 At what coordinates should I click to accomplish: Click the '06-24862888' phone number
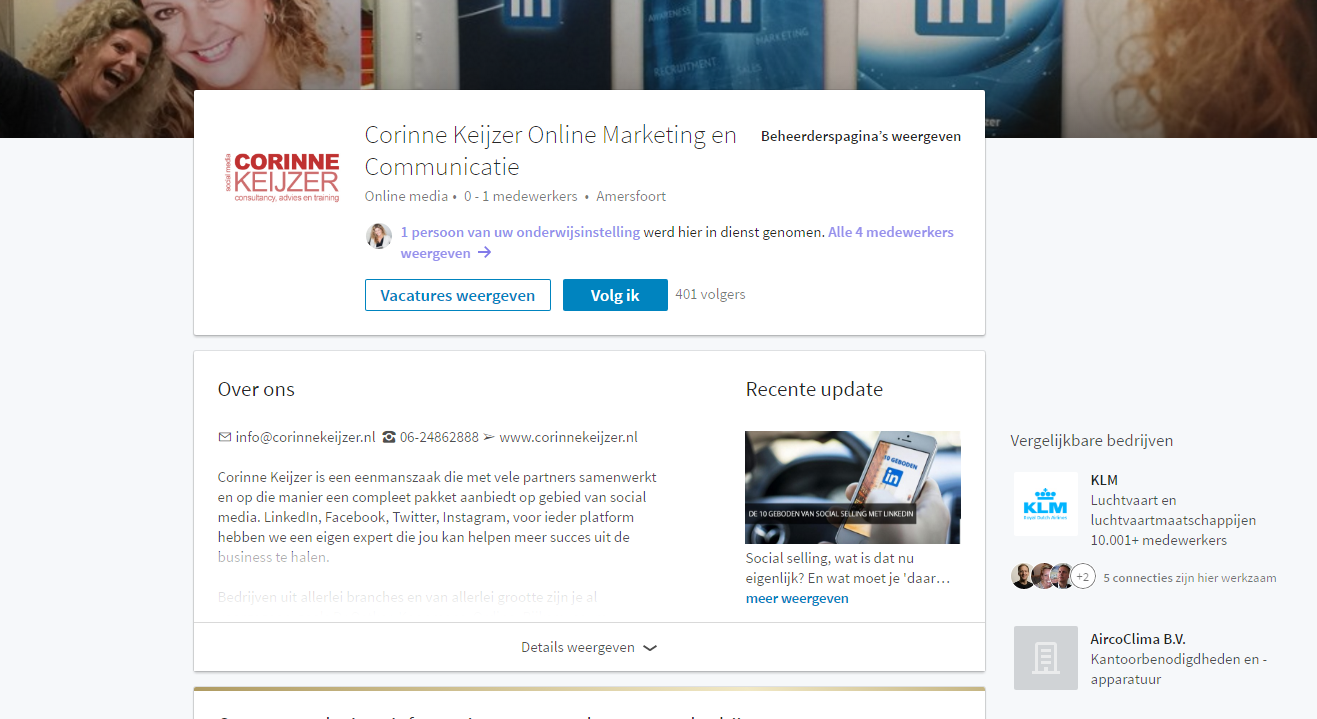[439, 437]
